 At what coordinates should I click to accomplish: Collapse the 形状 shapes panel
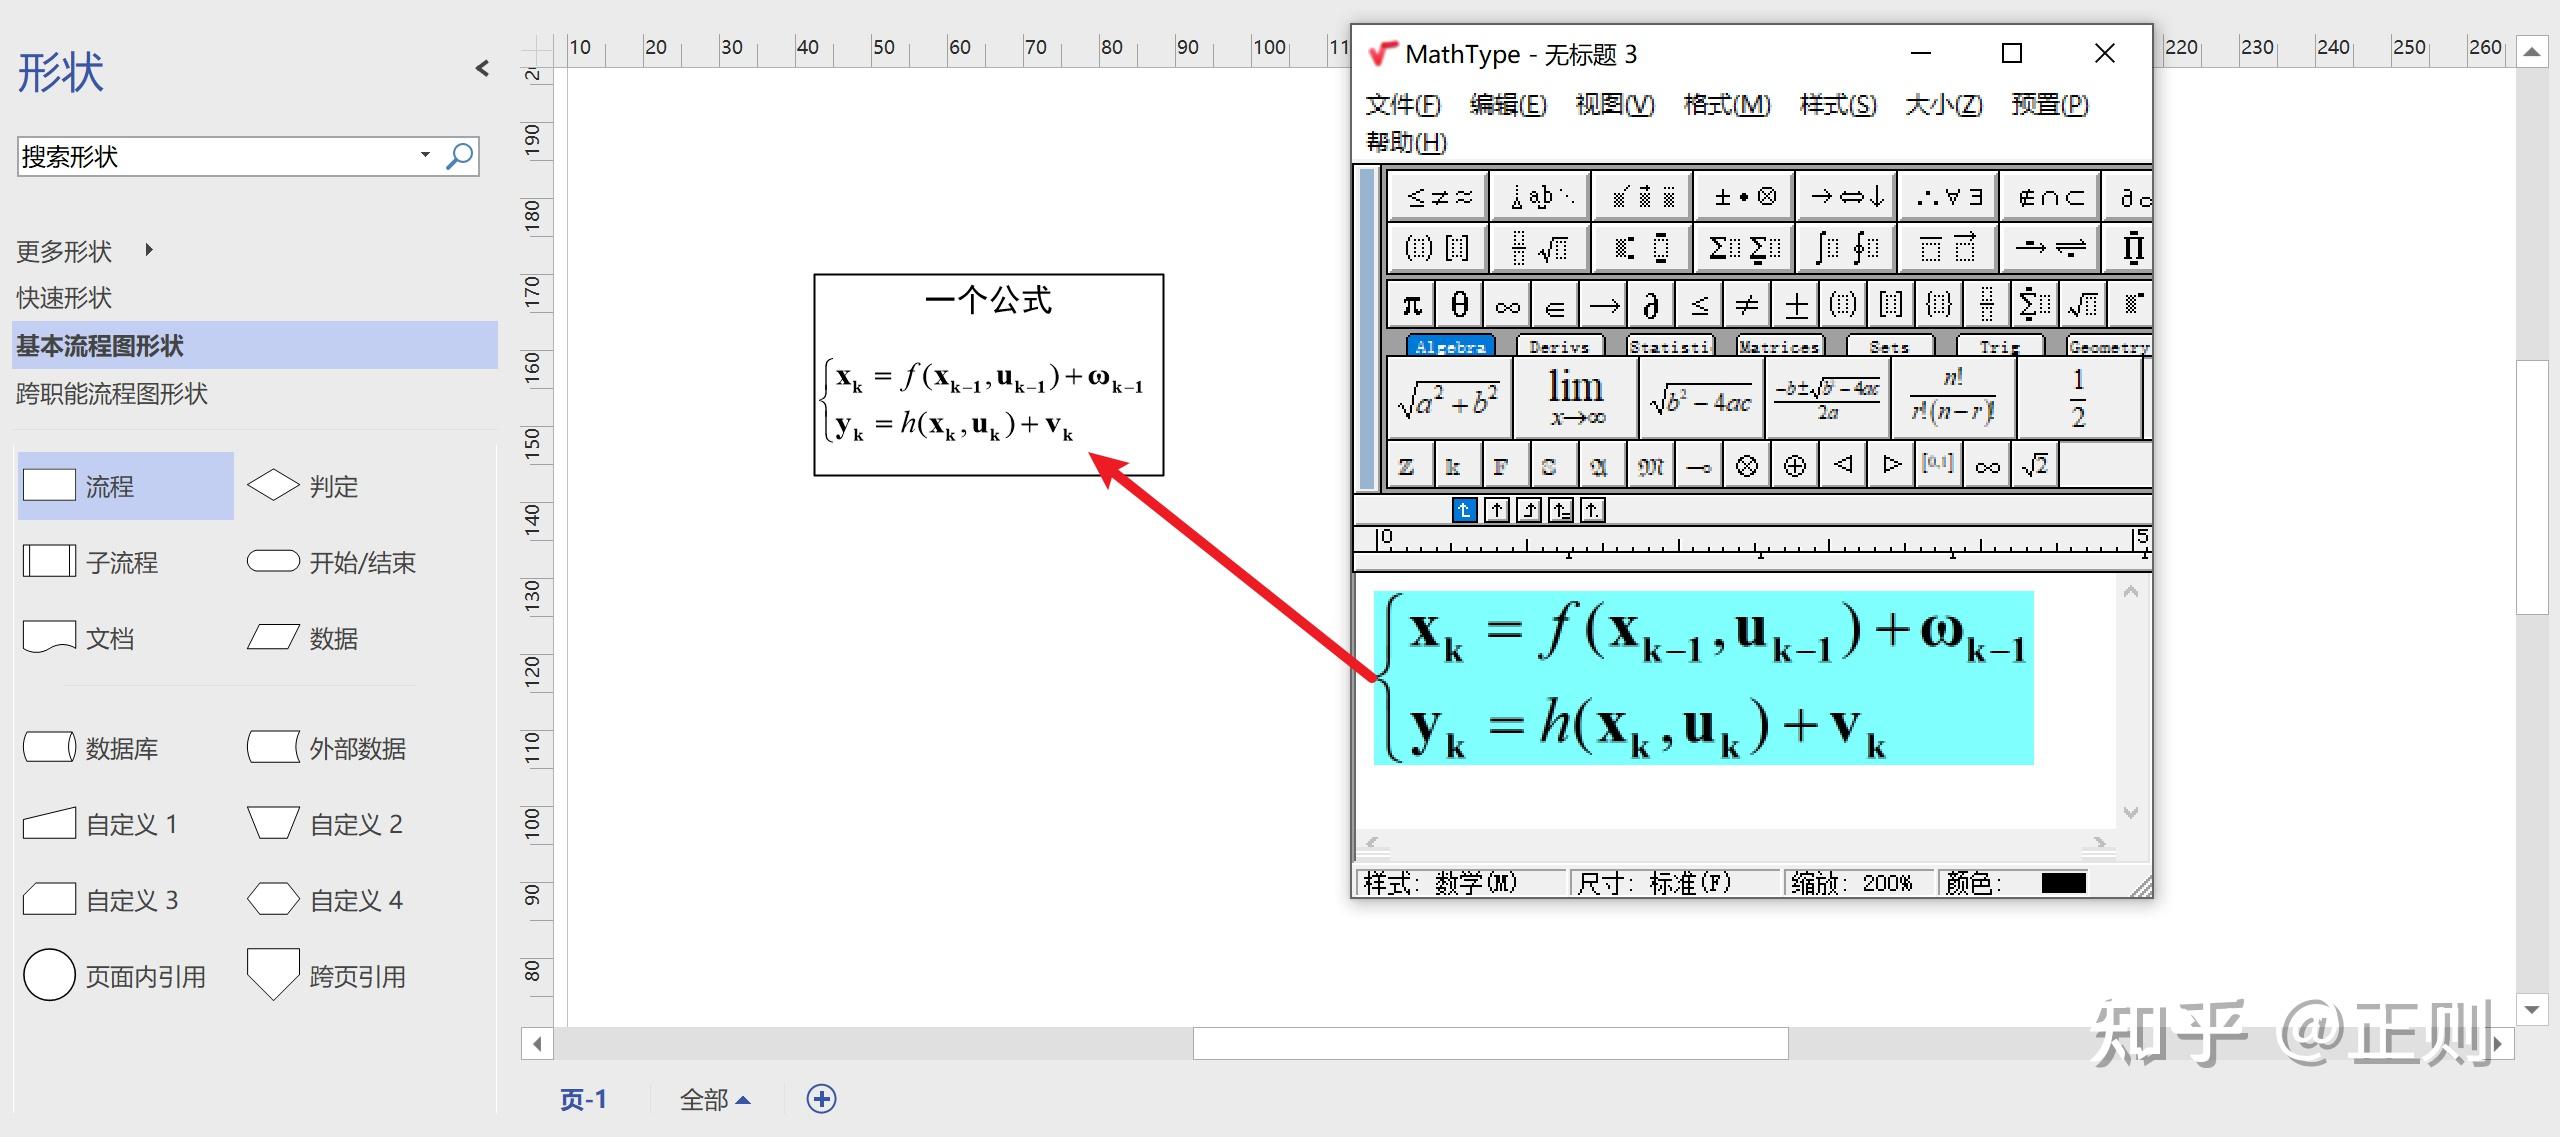click(483, 68)
